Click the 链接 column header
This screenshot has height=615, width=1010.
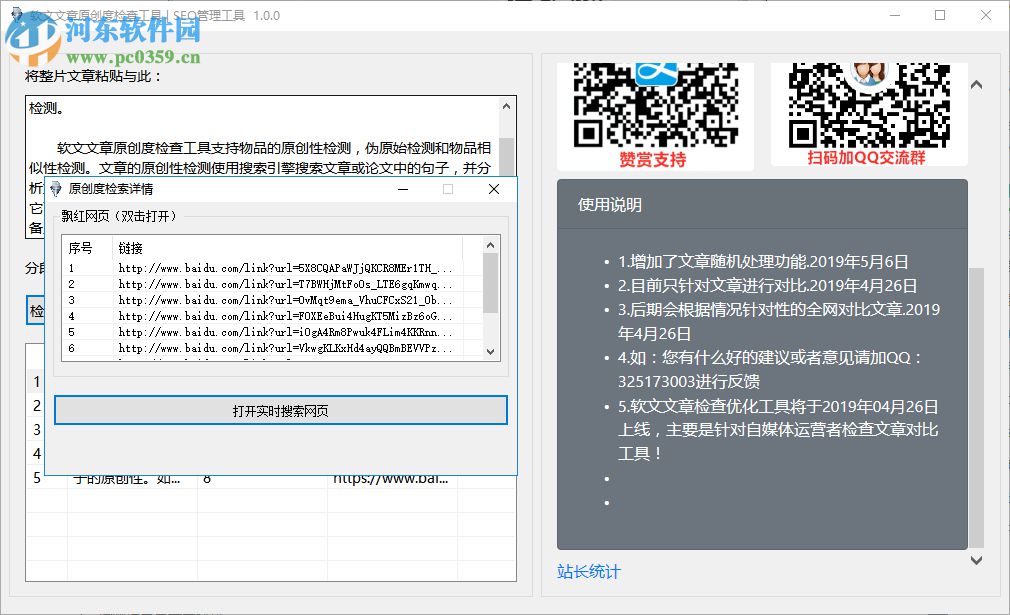287,248
